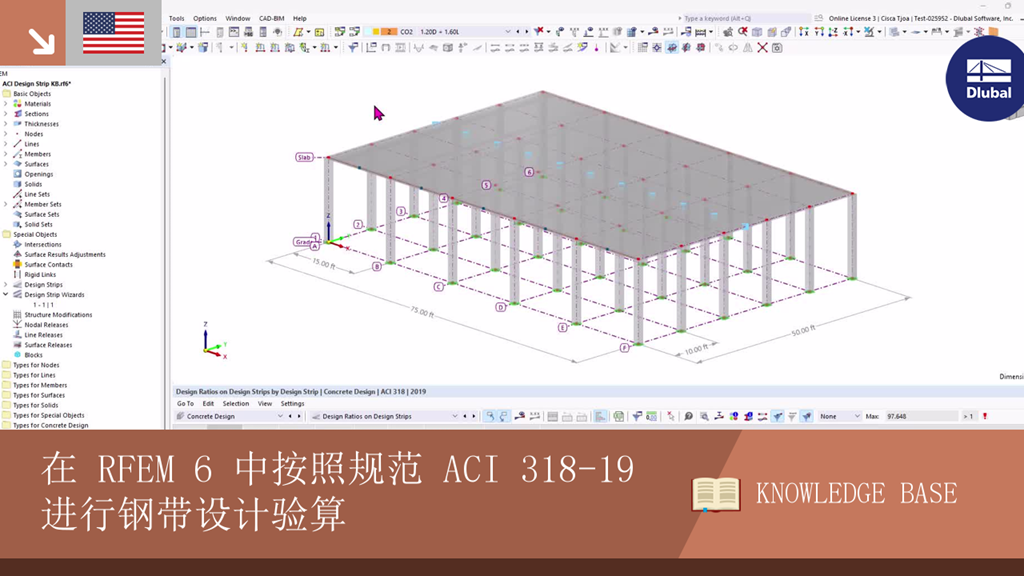Open the Intersections special object tool
Screen dimensions: 1024x576
click(17, 244)
